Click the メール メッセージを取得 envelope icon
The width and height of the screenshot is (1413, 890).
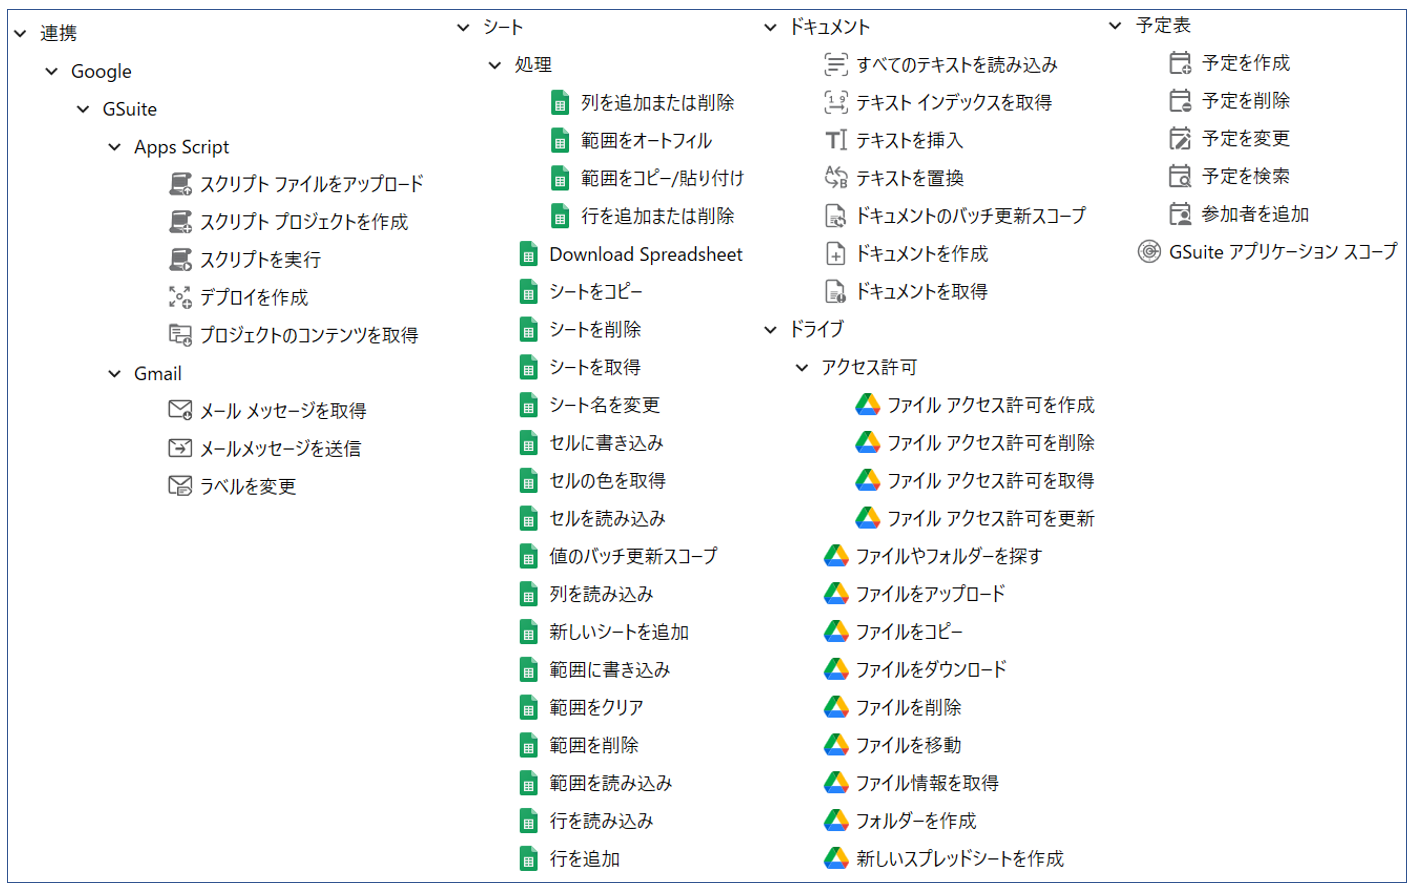[x=180, y=410]
